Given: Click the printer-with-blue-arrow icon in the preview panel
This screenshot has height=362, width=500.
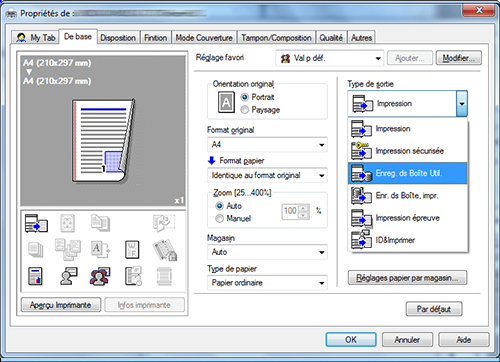Looking at the screenshot, I should [x=36, y=223].
